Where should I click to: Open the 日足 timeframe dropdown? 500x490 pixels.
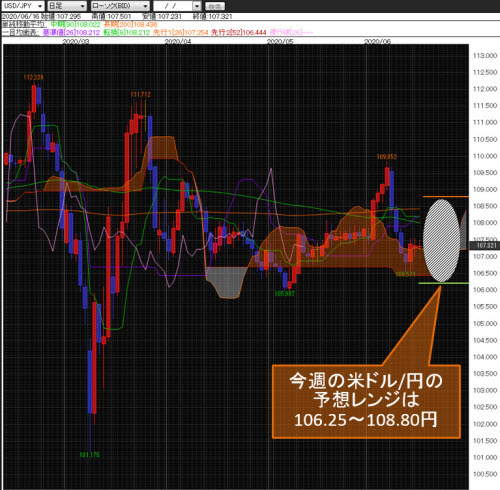tap(67, 6)
